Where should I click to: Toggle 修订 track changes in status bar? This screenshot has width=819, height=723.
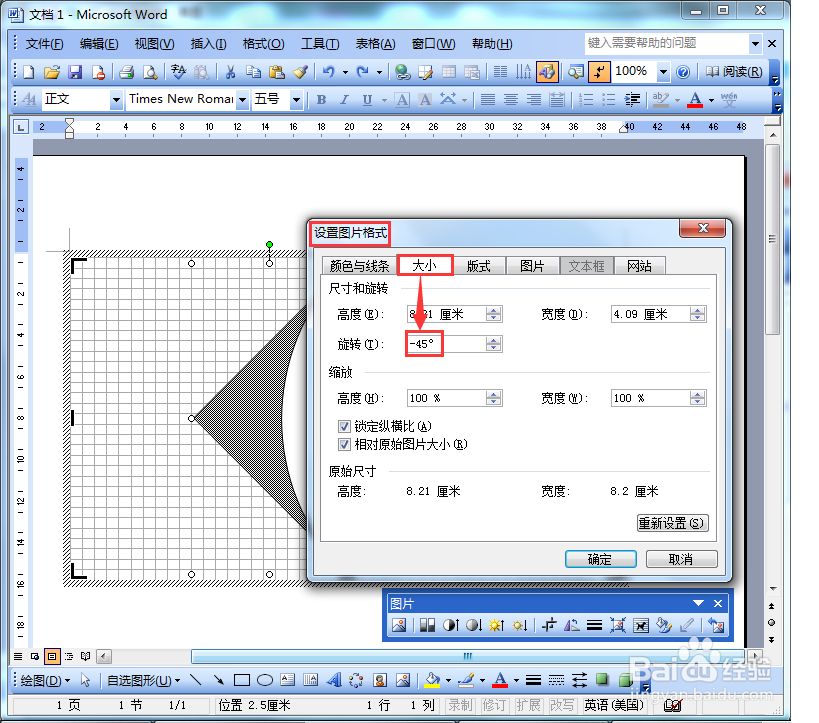(493, 705)
